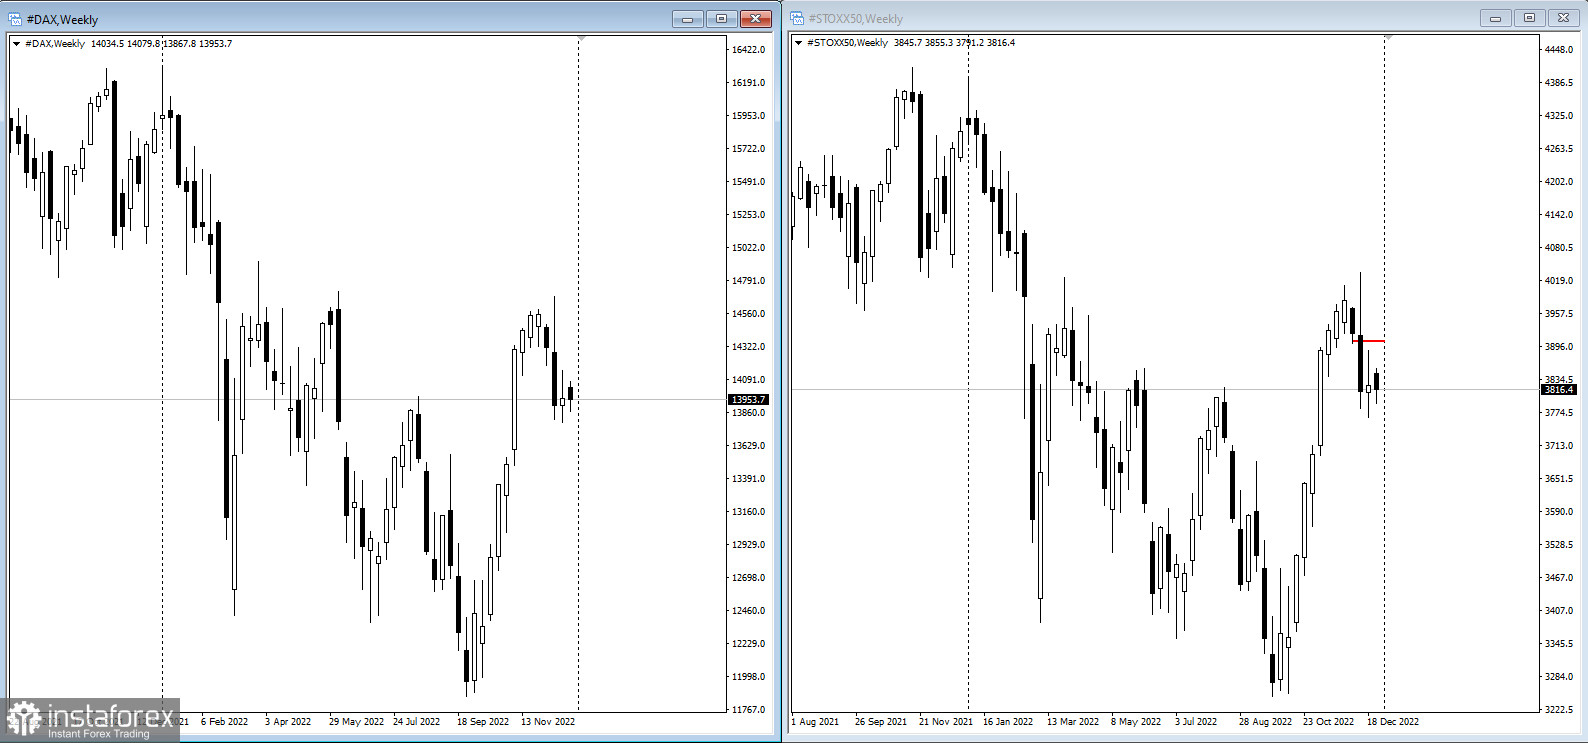
Task: Click the STOXX50 OHLC values in chart header
Action: [954, 43]
